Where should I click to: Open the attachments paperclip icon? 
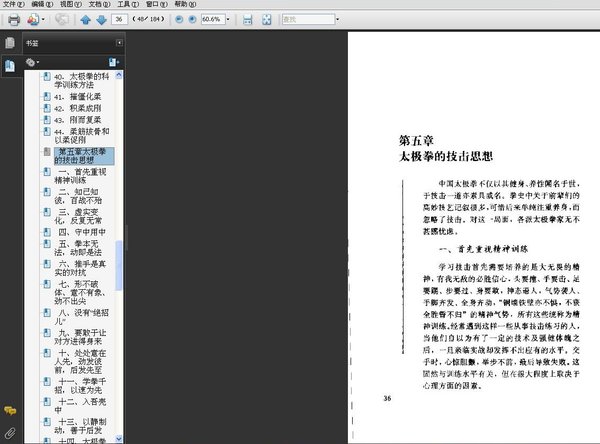coord(10,433)
